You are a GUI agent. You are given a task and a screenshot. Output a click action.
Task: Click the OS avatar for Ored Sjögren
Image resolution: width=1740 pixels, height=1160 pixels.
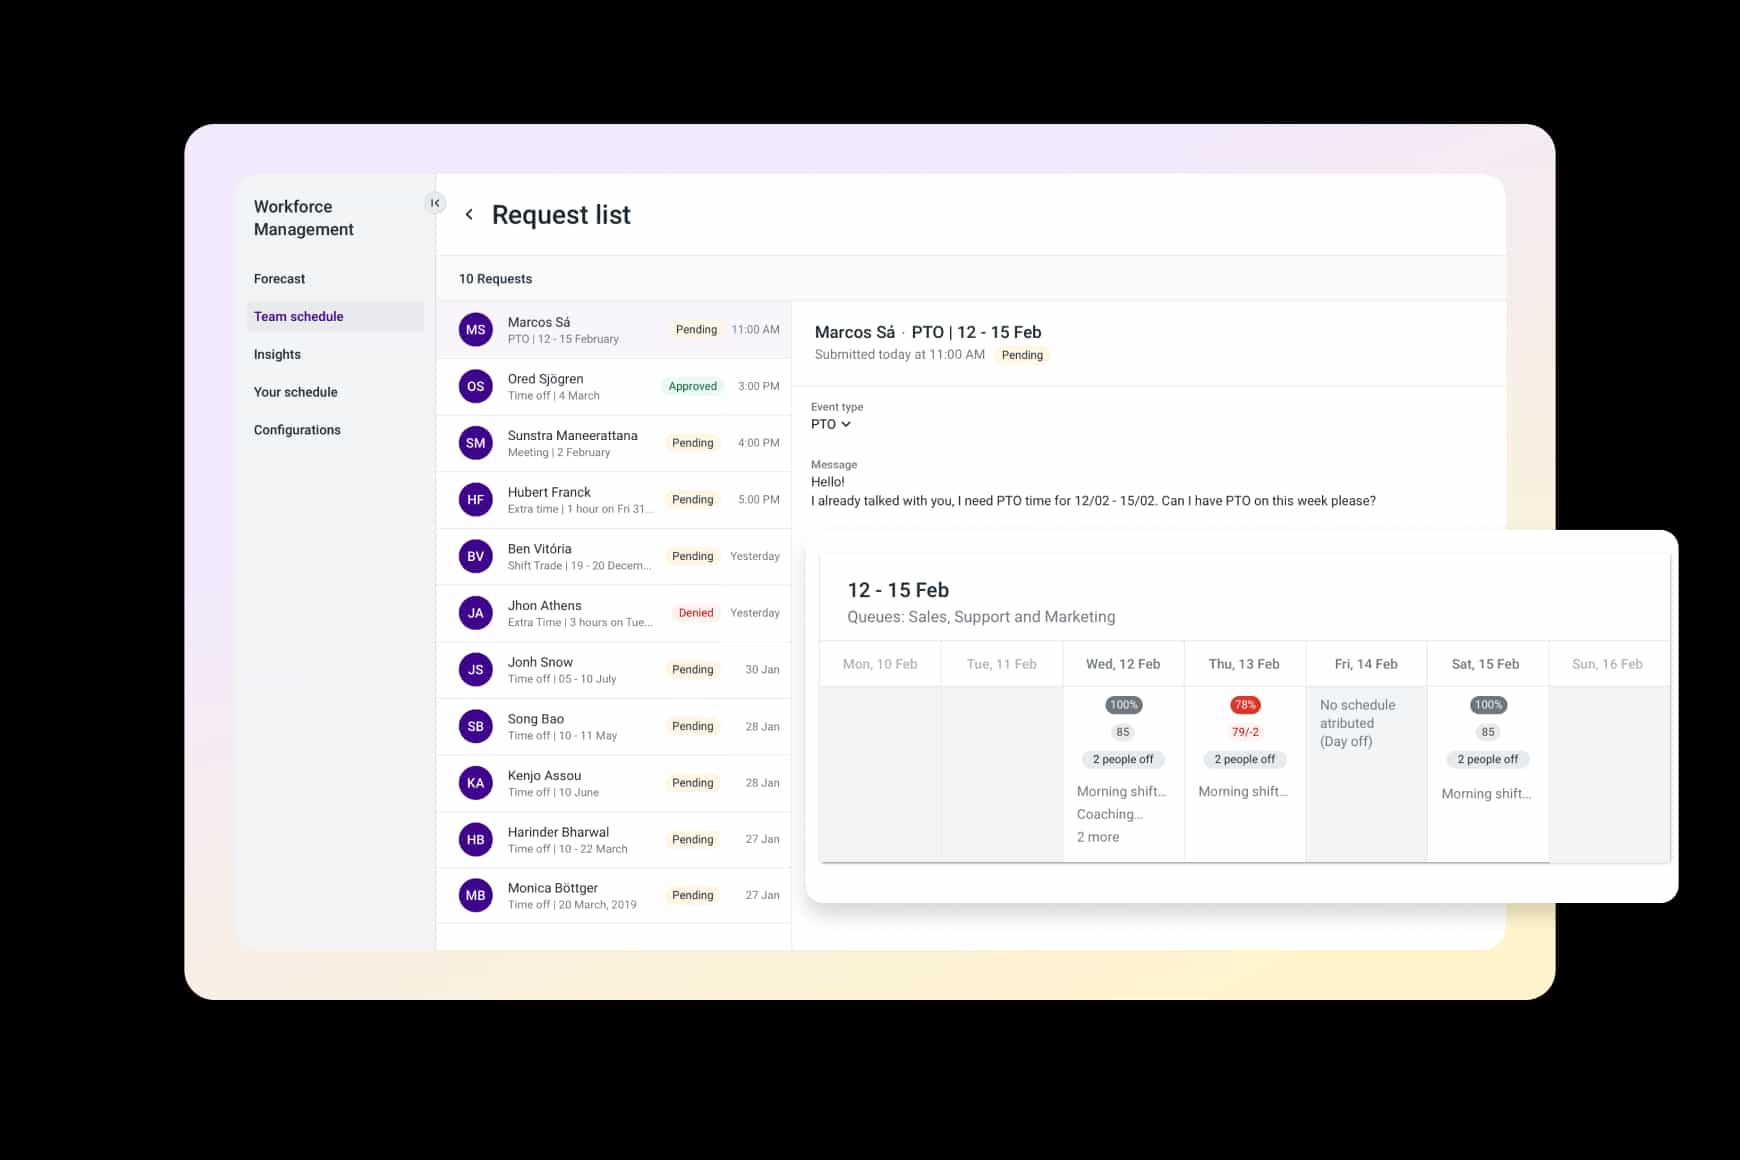click(x=475, y=387)
